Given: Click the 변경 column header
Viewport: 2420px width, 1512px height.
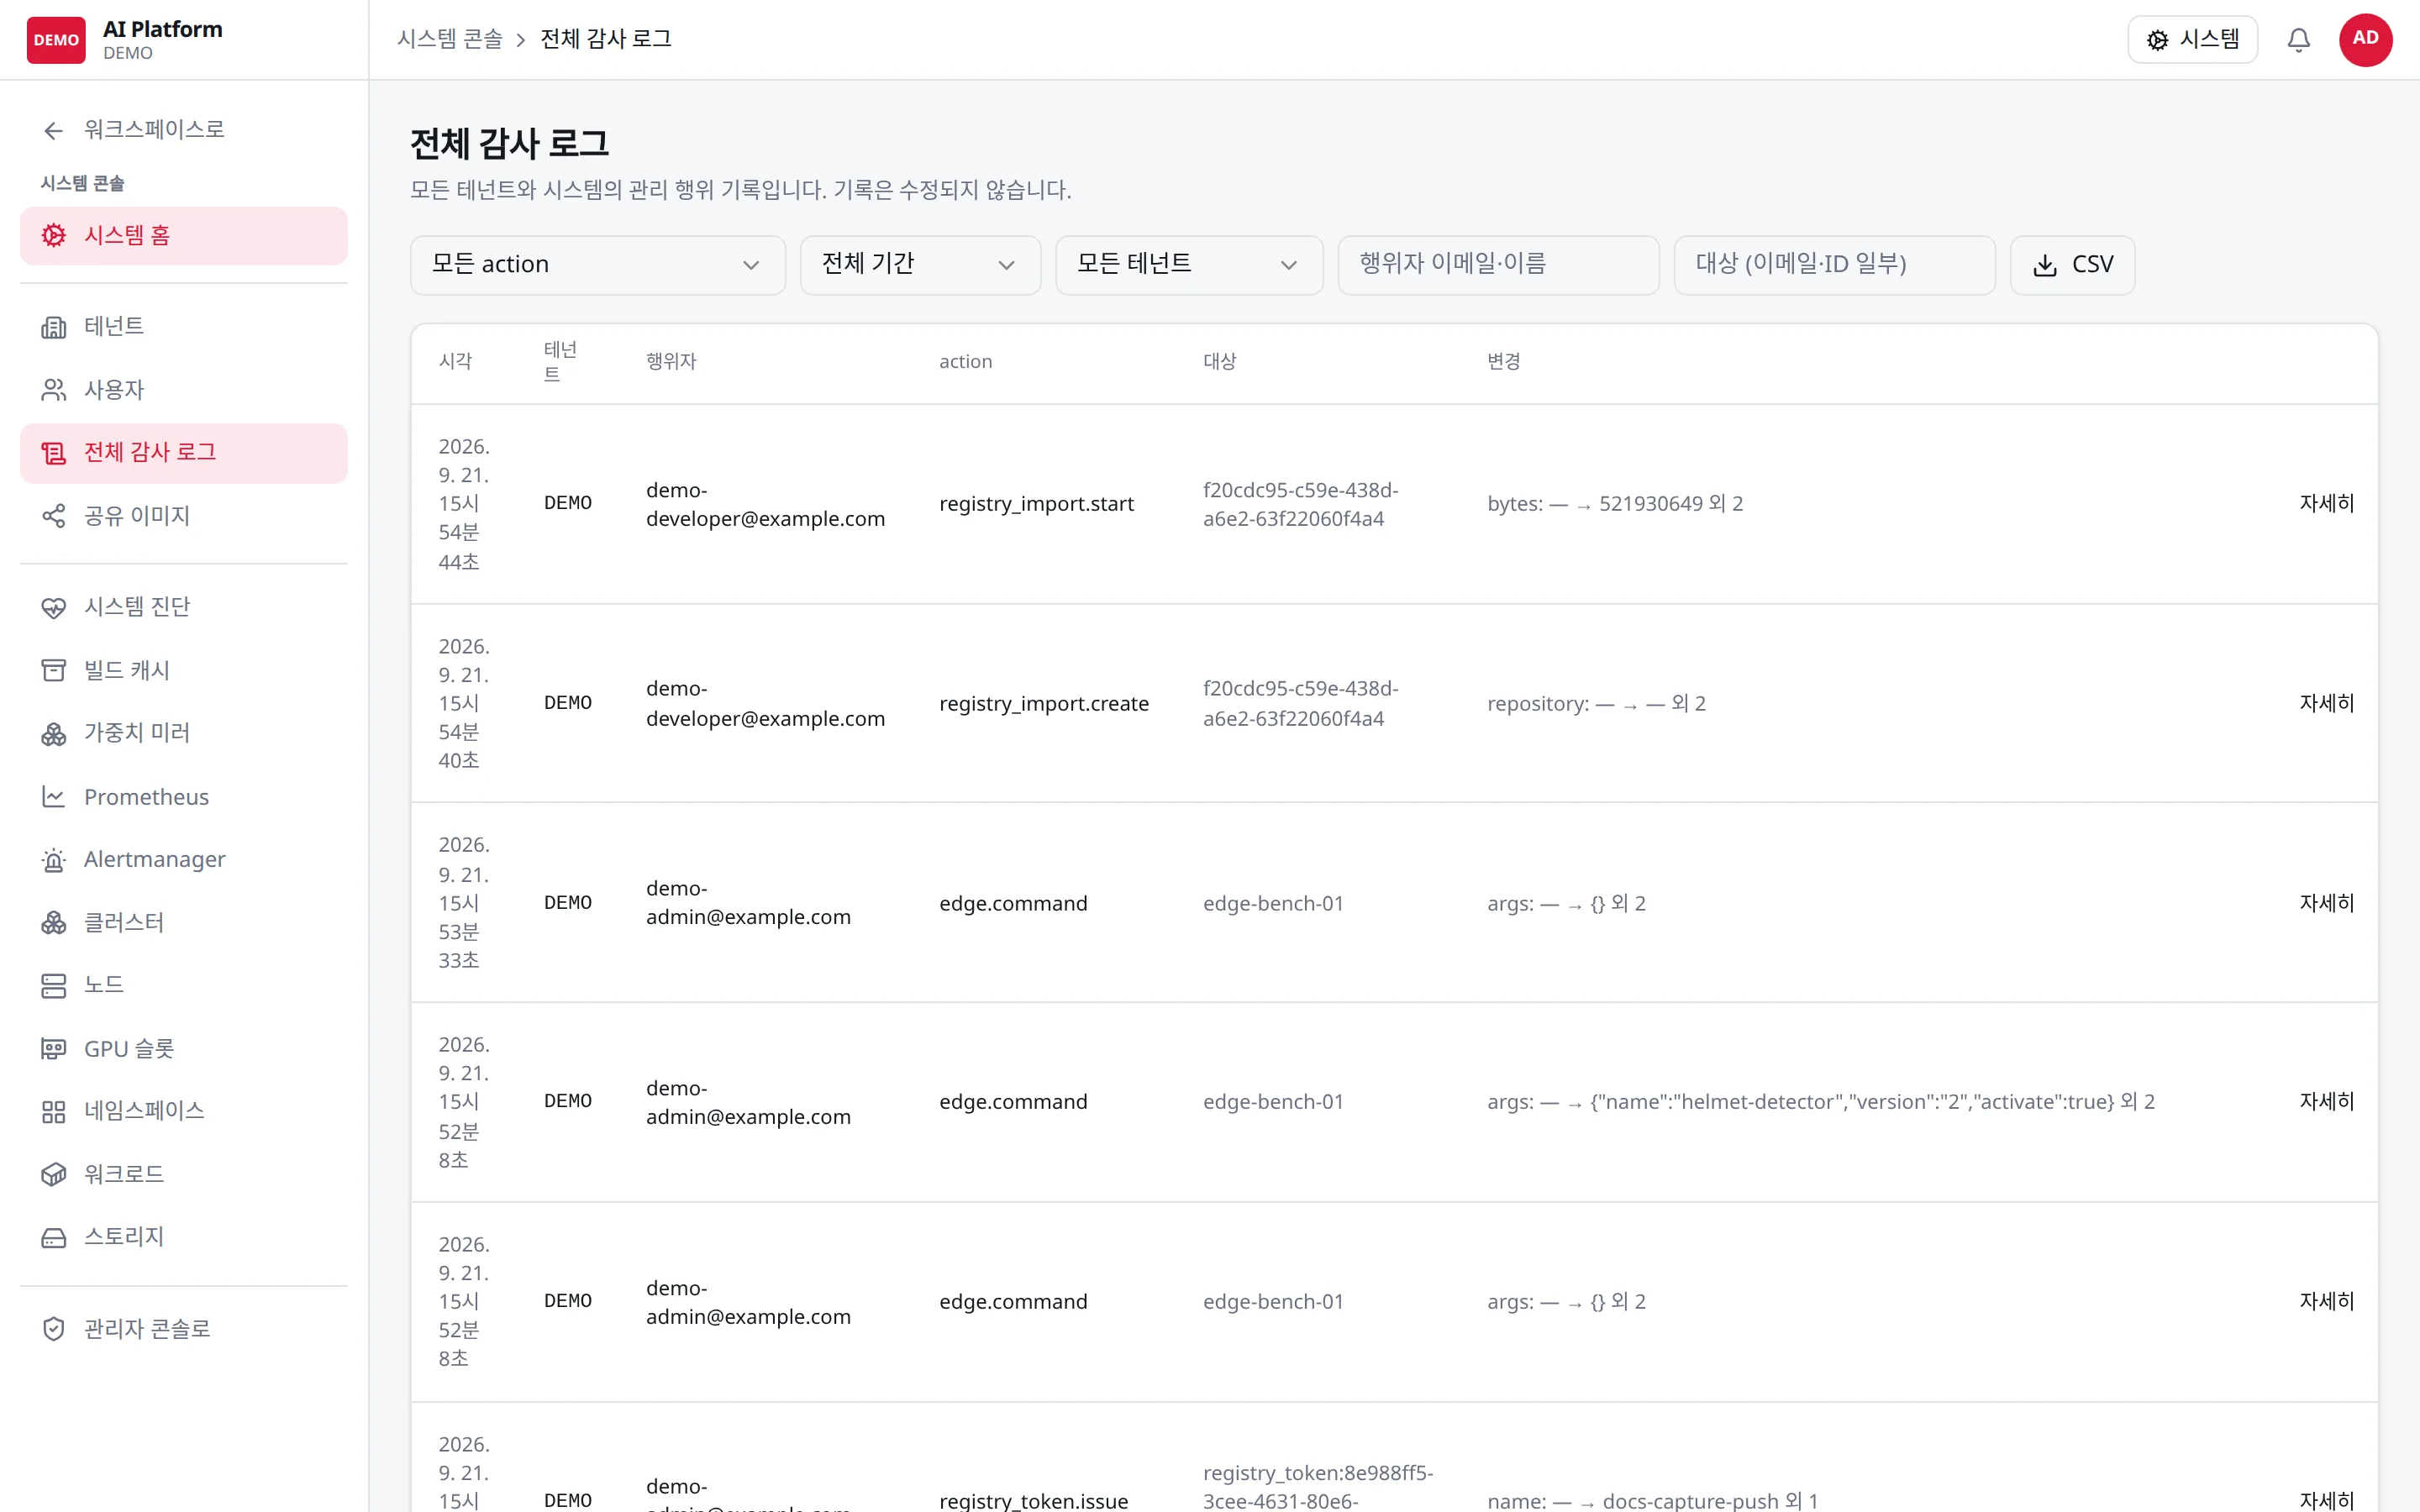Looking at the screenshot, I should [1503, 361].
